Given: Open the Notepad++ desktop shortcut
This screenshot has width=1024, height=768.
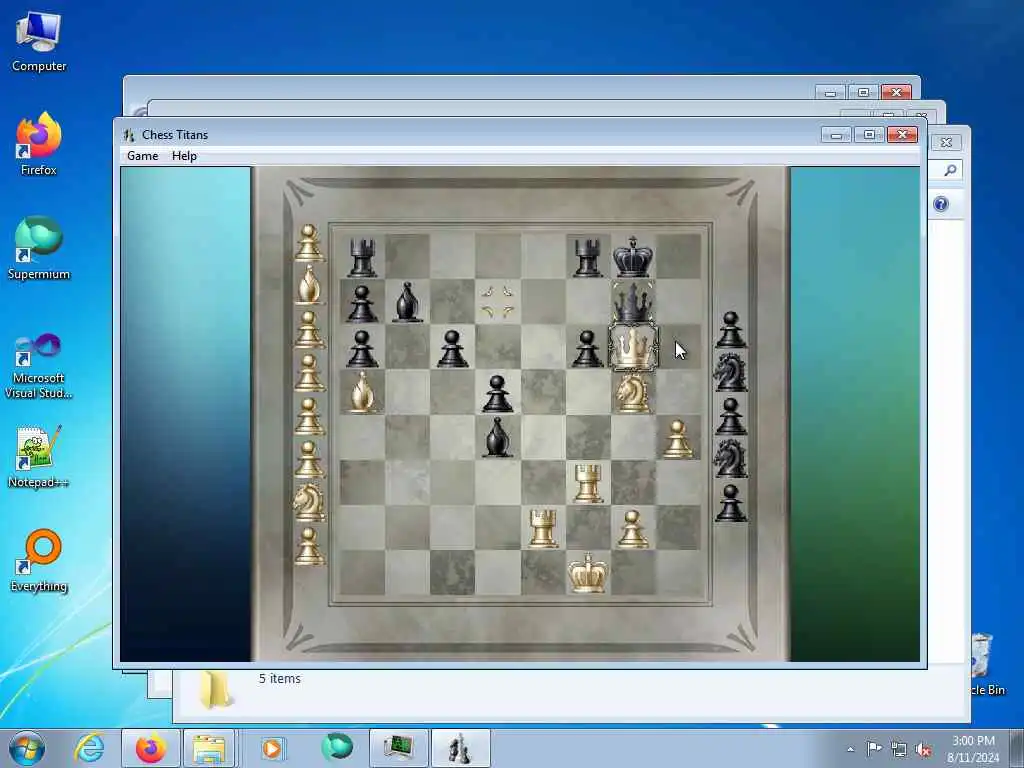Looking at the screenshot, I should coord(39,456).
